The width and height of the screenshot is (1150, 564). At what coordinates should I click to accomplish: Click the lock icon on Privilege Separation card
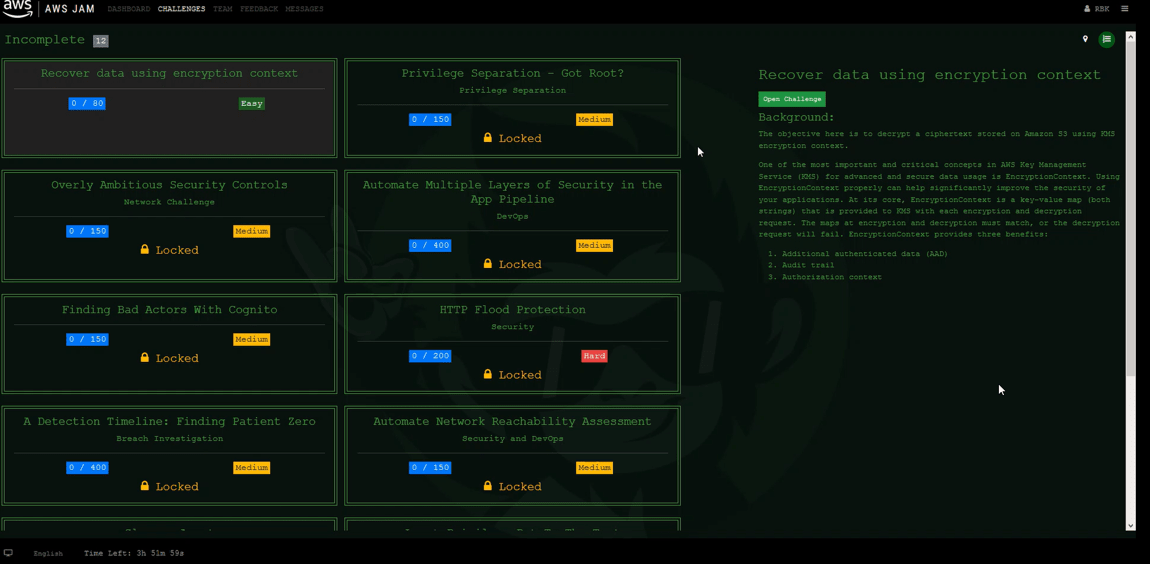[488, 138]
